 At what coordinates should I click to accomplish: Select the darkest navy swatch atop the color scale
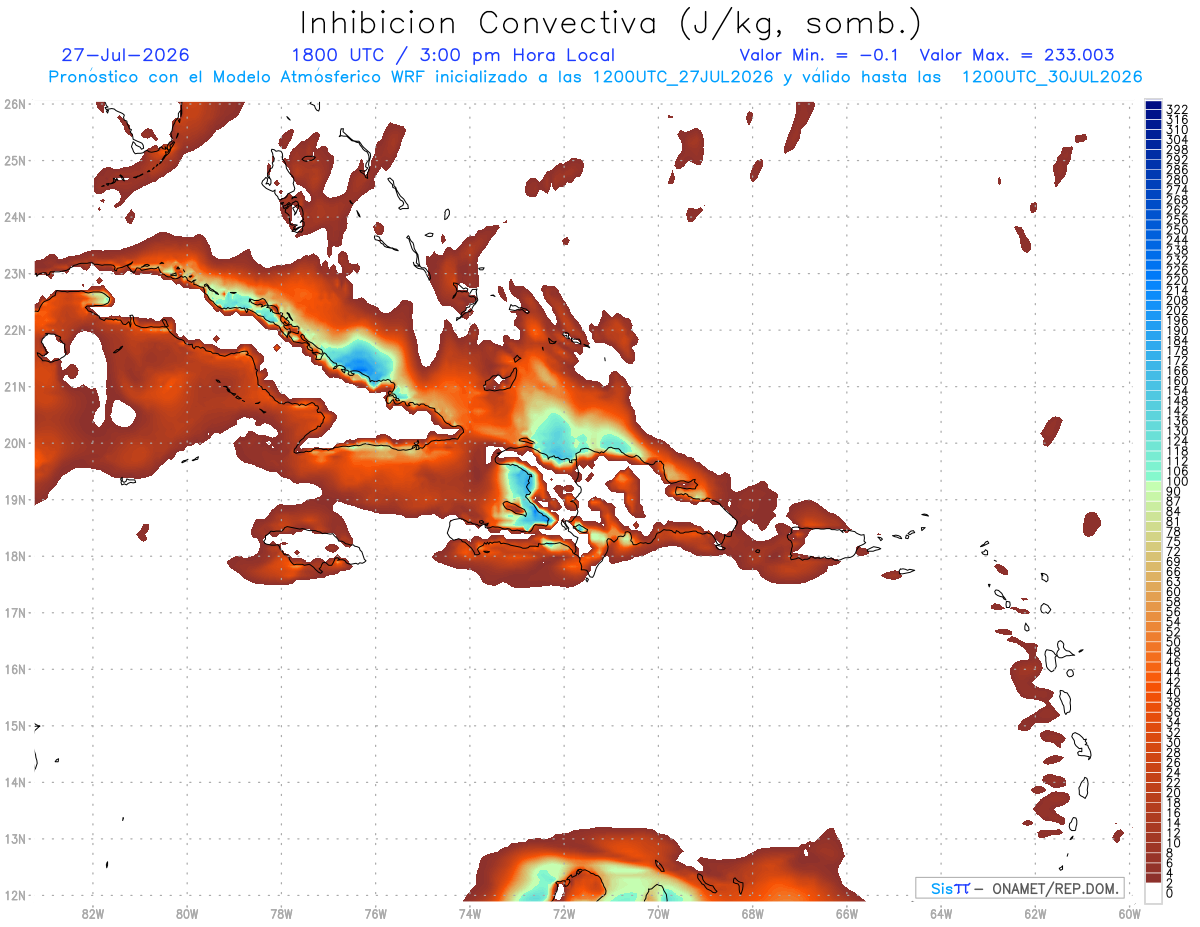pyautogui.click(x=1154, y=106)
